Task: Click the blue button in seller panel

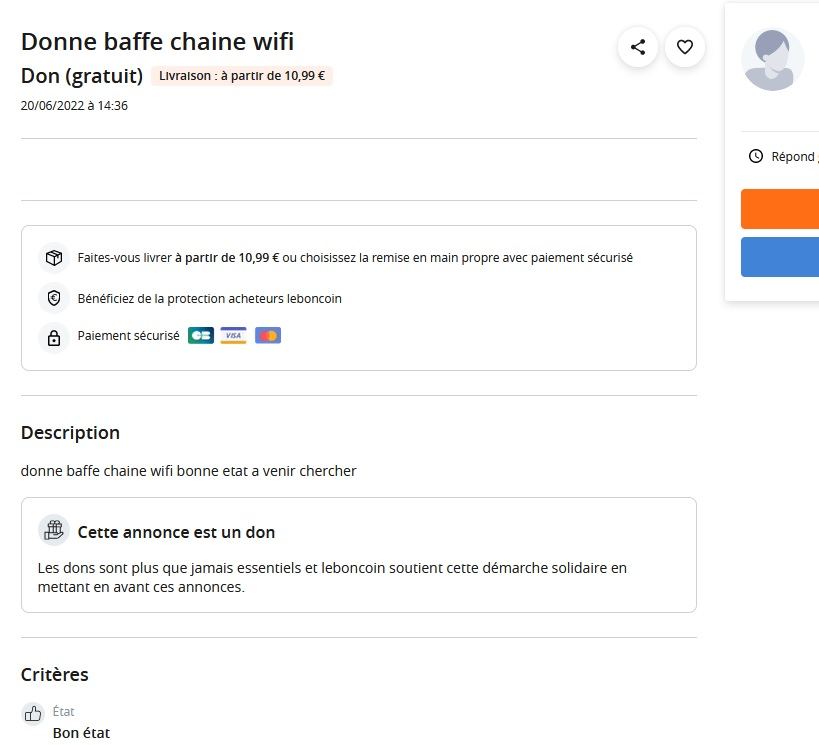Action: point(780,257)
